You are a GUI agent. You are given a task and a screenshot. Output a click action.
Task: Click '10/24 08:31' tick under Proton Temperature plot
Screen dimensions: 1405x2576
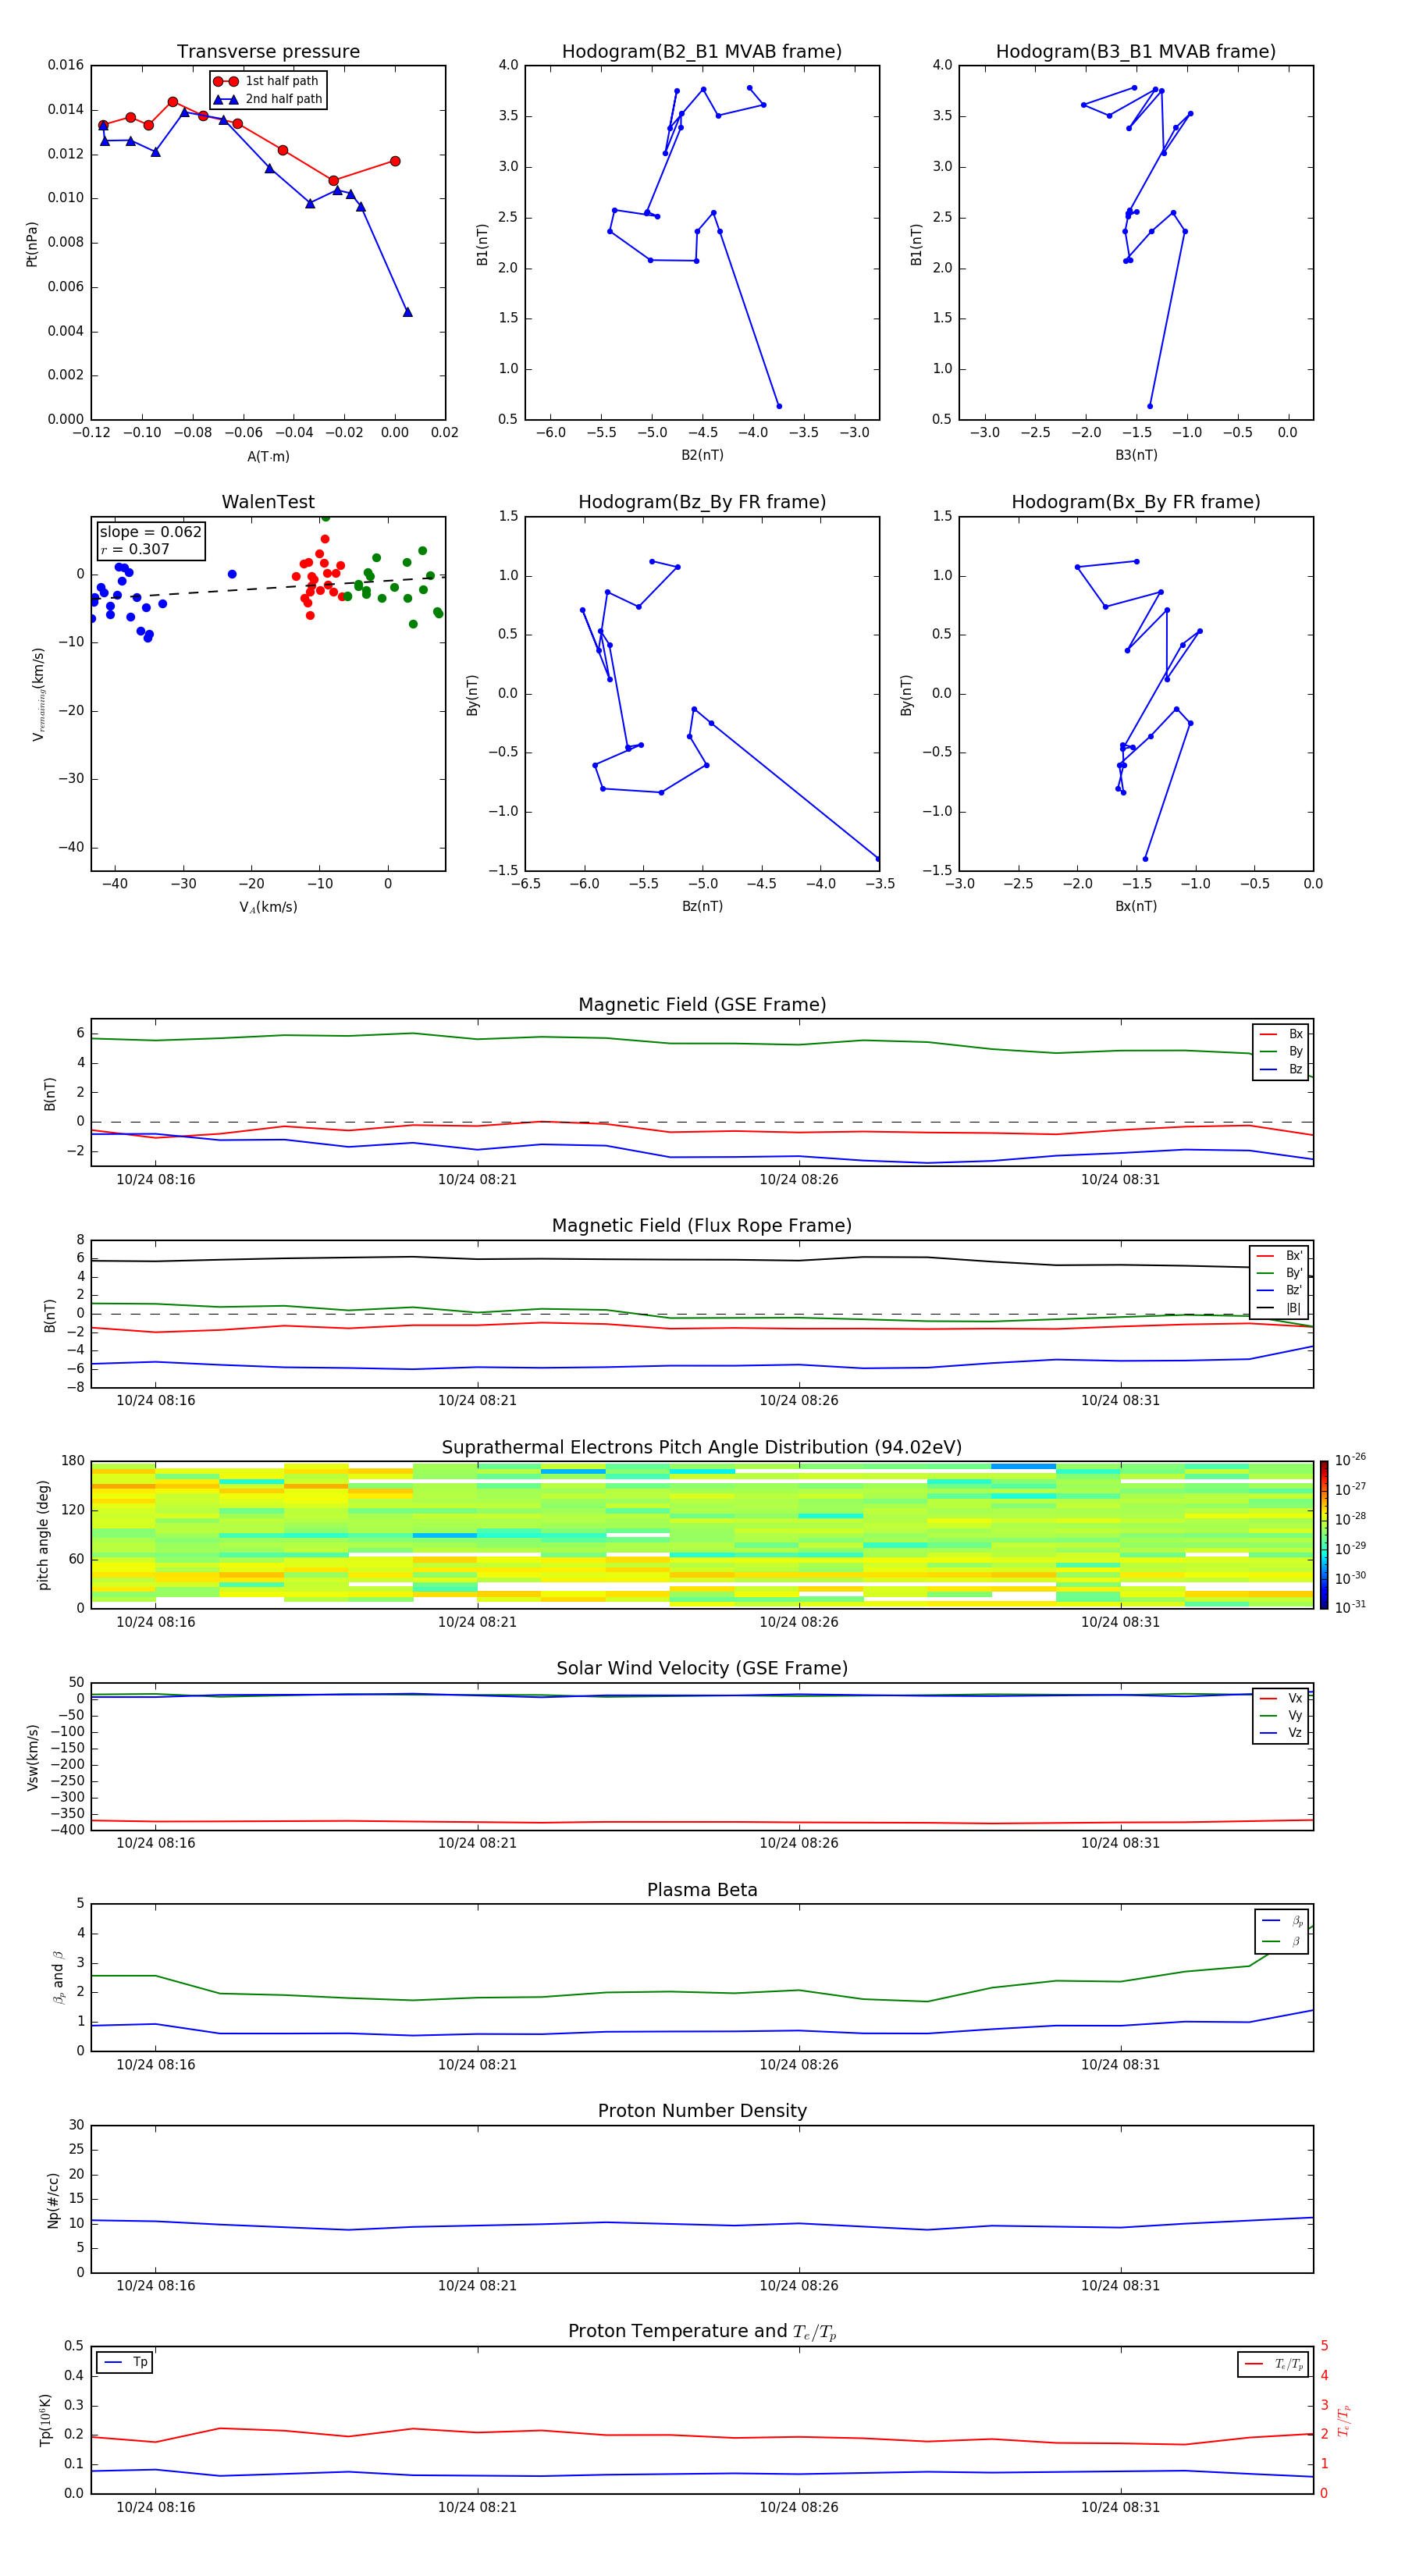click(1120, 2507)
